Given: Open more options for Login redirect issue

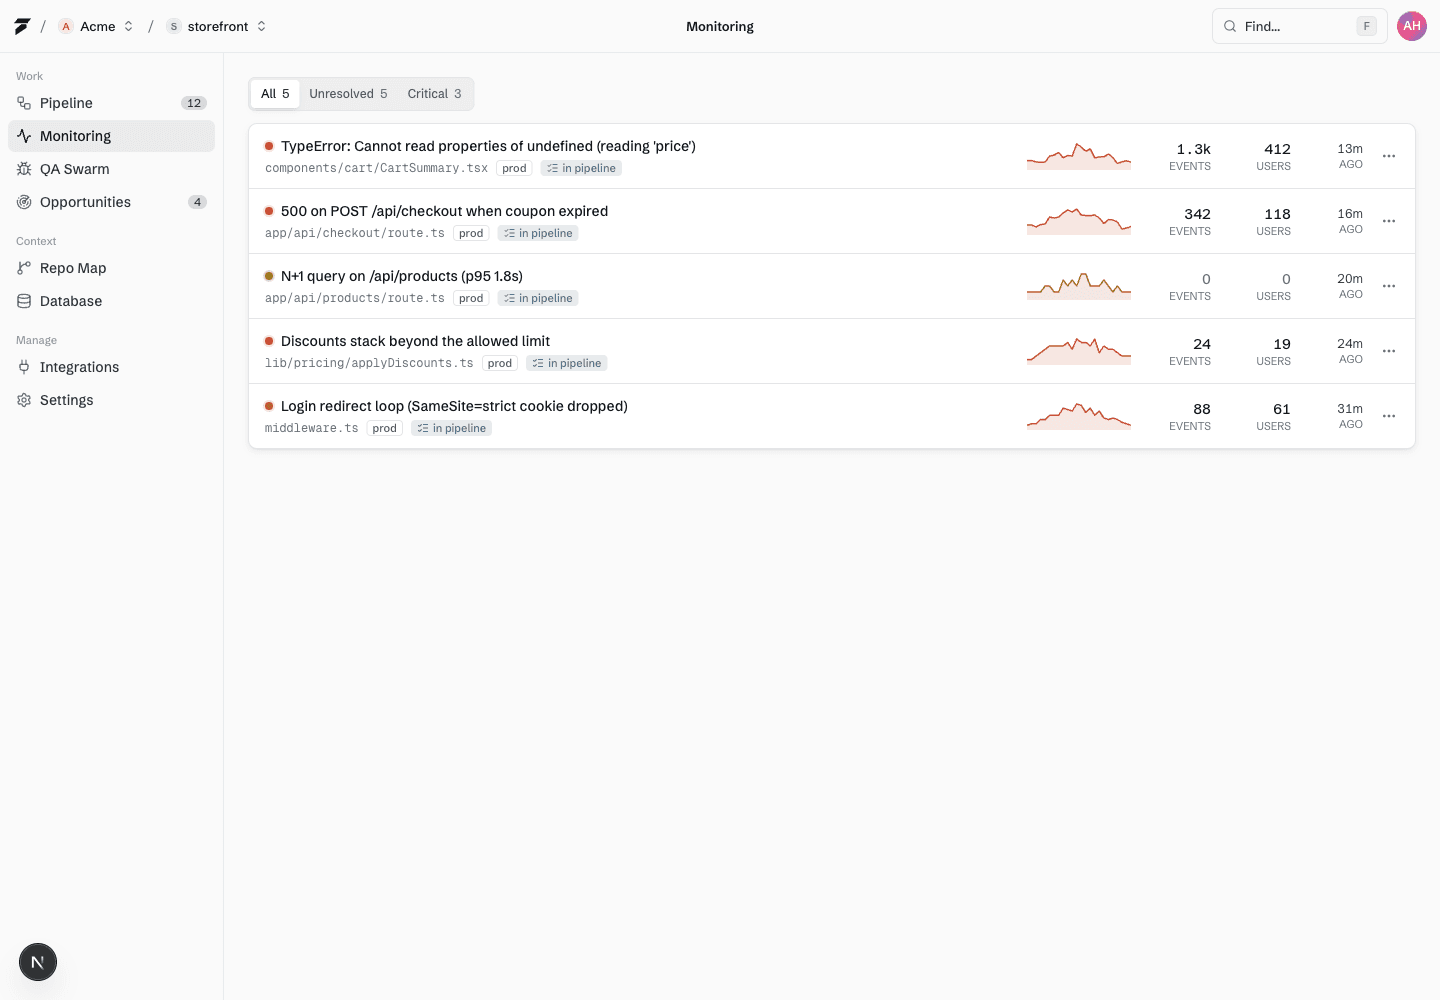Looking at the screenshot, I should coord(1389,416).
